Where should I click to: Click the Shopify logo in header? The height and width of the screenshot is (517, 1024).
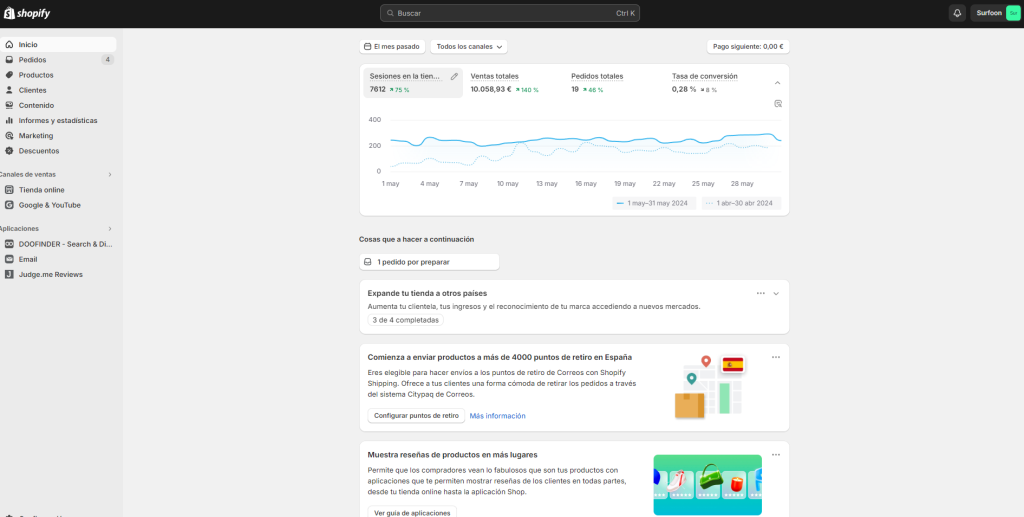(27, 13)
